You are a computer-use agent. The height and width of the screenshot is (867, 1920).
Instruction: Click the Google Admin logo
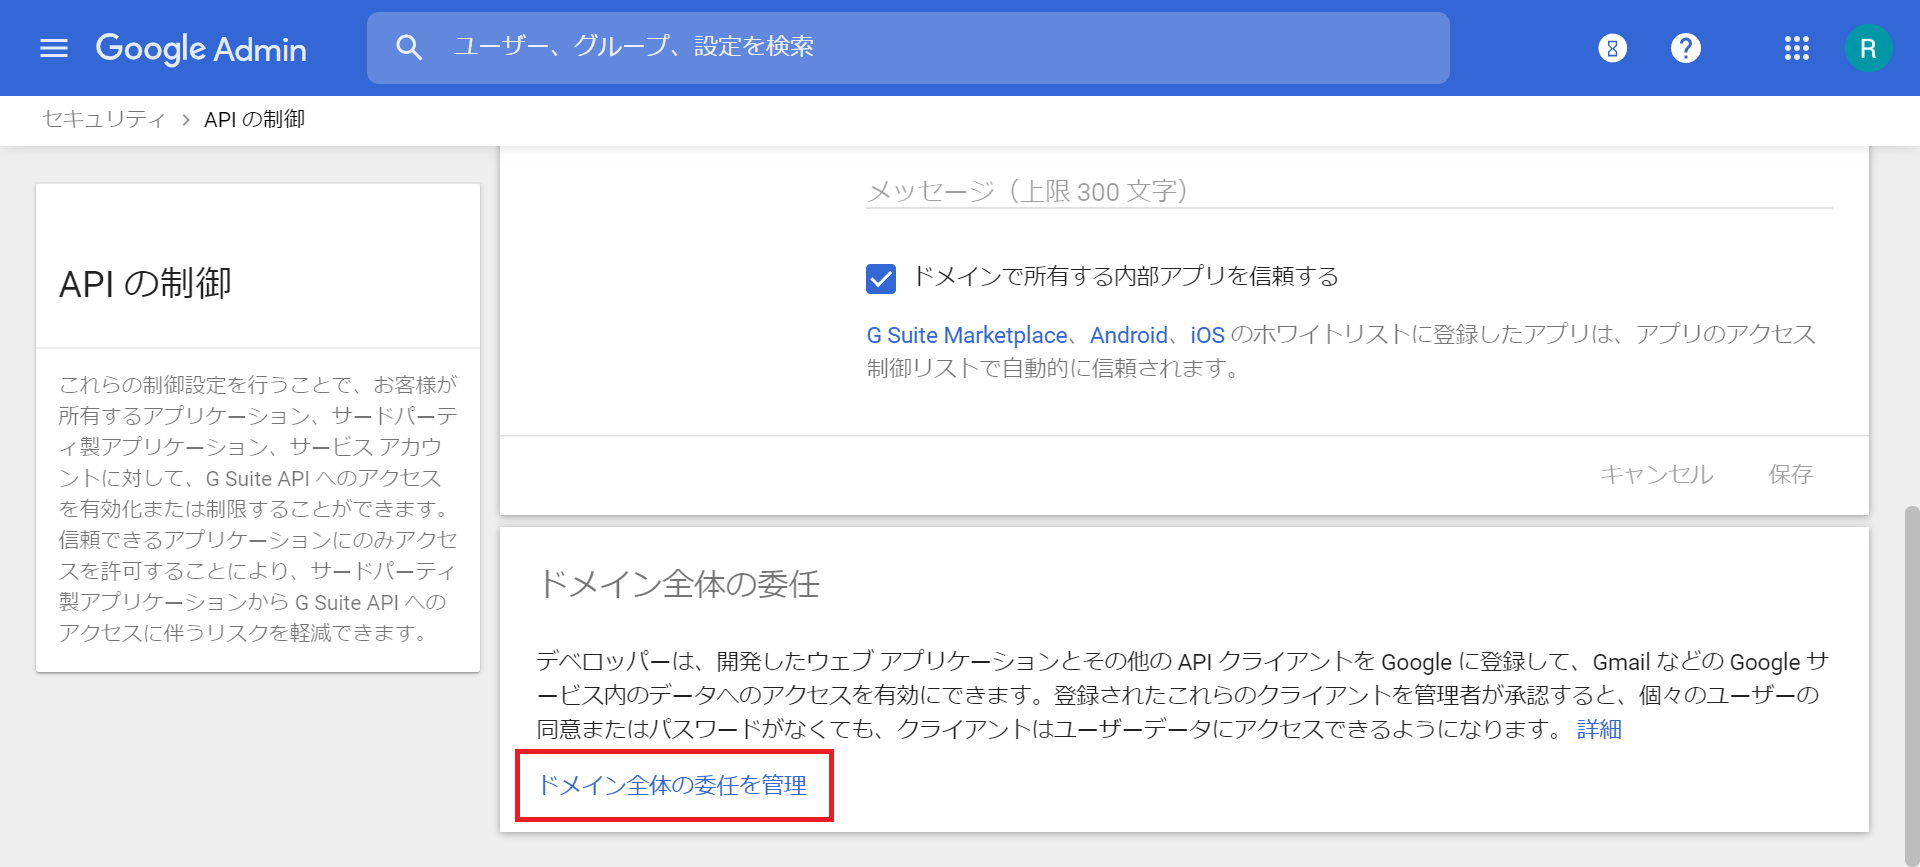coord(201,48)
